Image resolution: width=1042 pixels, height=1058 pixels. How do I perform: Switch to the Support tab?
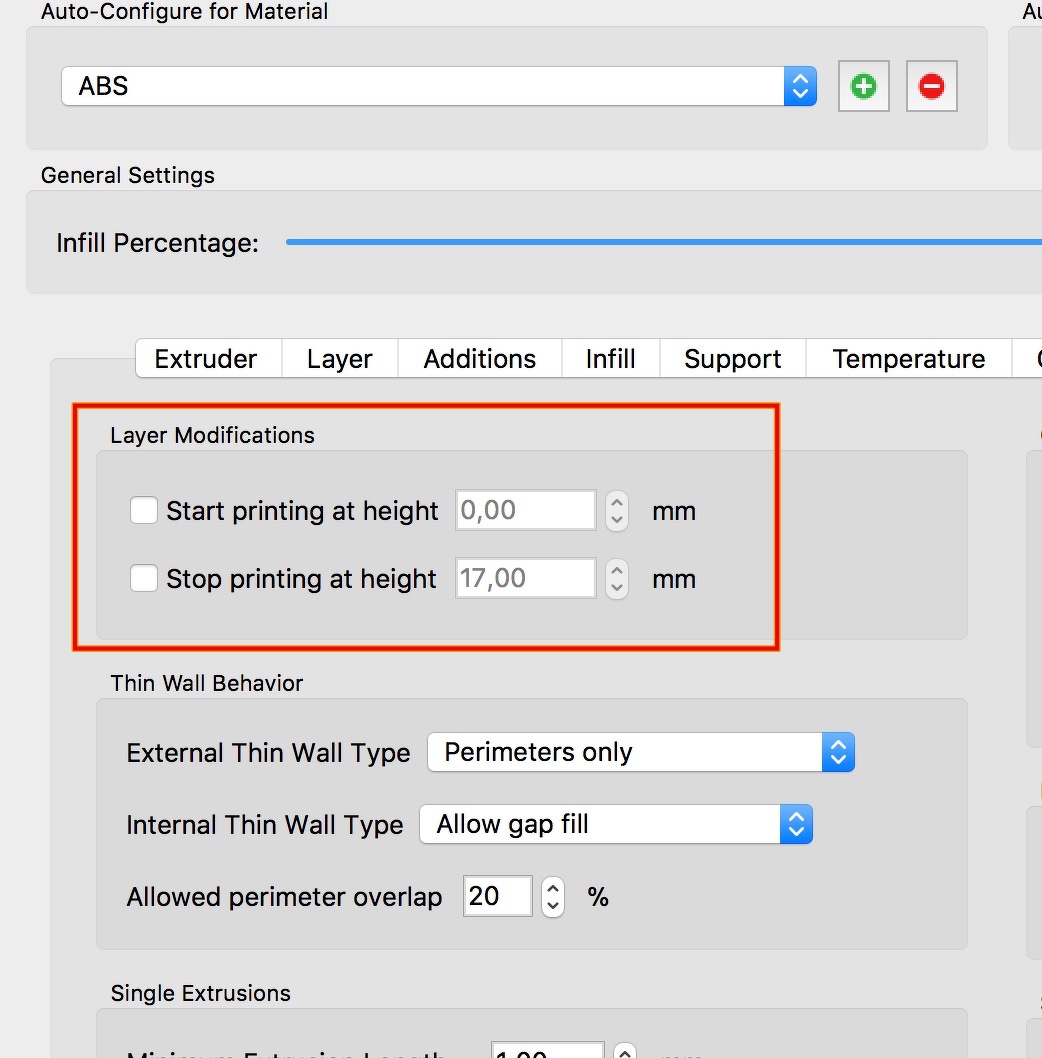click(x=732, y=359)
